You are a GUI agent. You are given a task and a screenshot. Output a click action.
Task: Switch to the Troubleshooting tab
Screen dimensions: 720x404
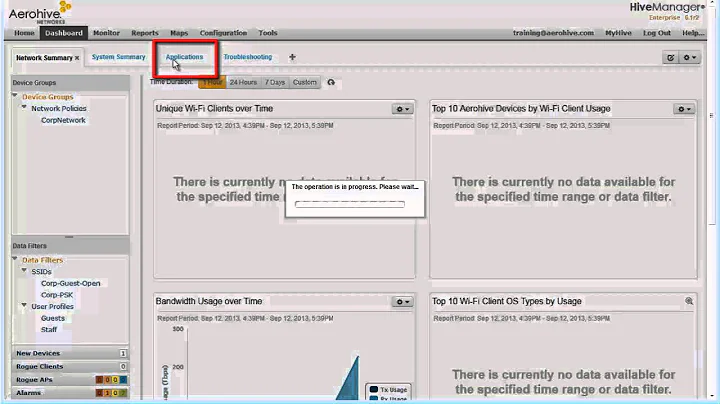pyautogui.click(x=248, y=57)
